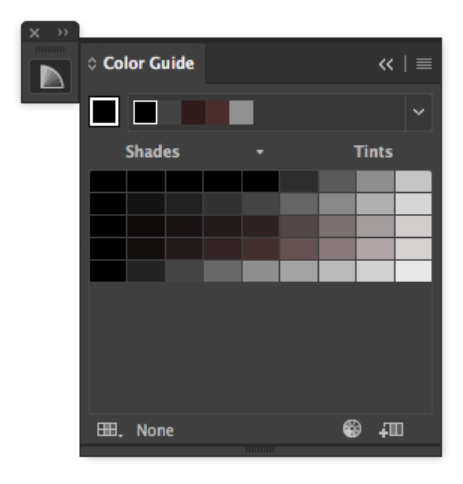463x484 pixels.
Task: Open the Color Guide panel flyout menu
Action: 424,64
